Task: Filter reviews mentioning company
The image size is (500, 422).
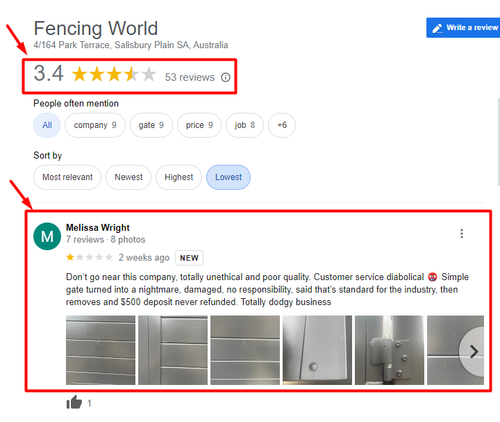Action: coord(95,125)
